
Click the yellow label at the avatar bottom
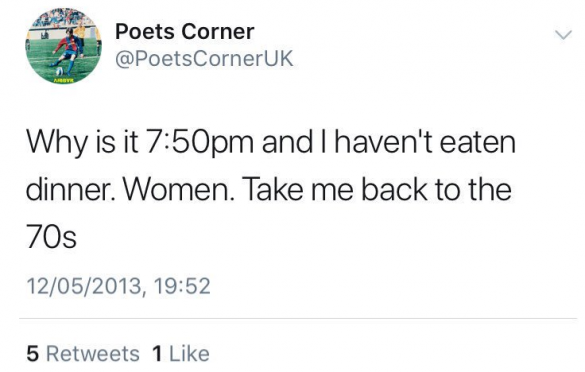pyautogui.click(x=64, y=80)
